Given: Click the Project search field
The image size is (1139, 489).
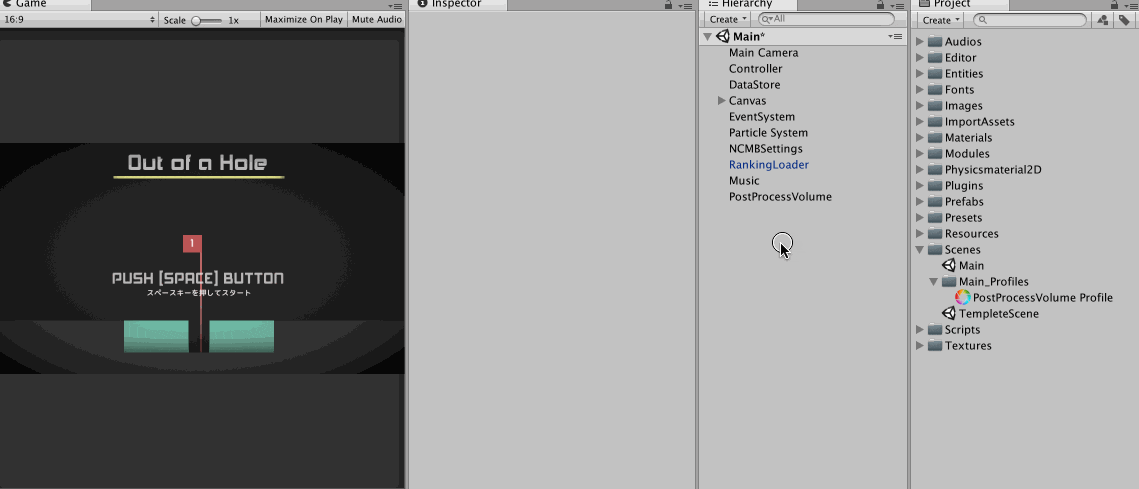Looking at the screenshot, I should (x=1030, y=20).
